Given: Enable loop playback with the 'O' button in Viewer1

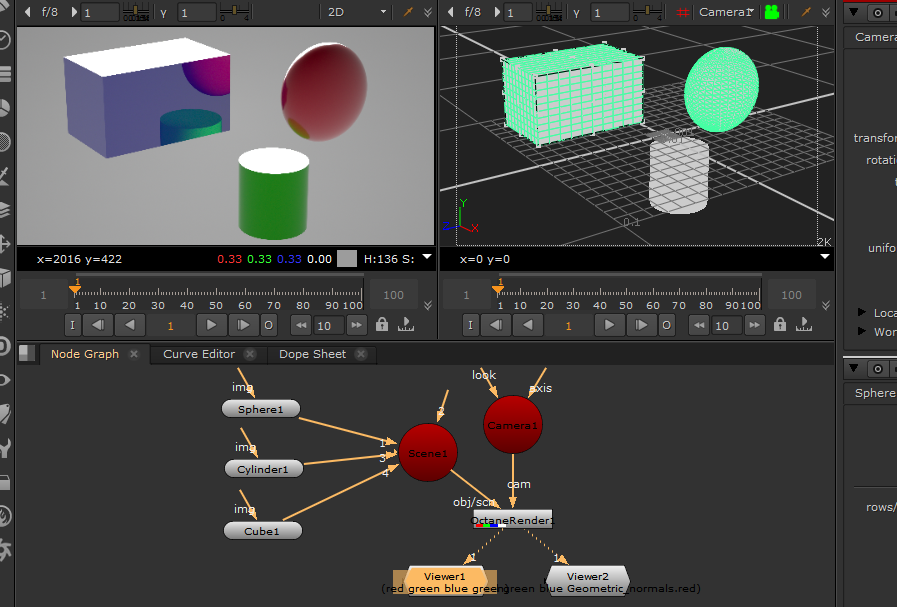Looking at the screenshot, I should tap(268, 325).
